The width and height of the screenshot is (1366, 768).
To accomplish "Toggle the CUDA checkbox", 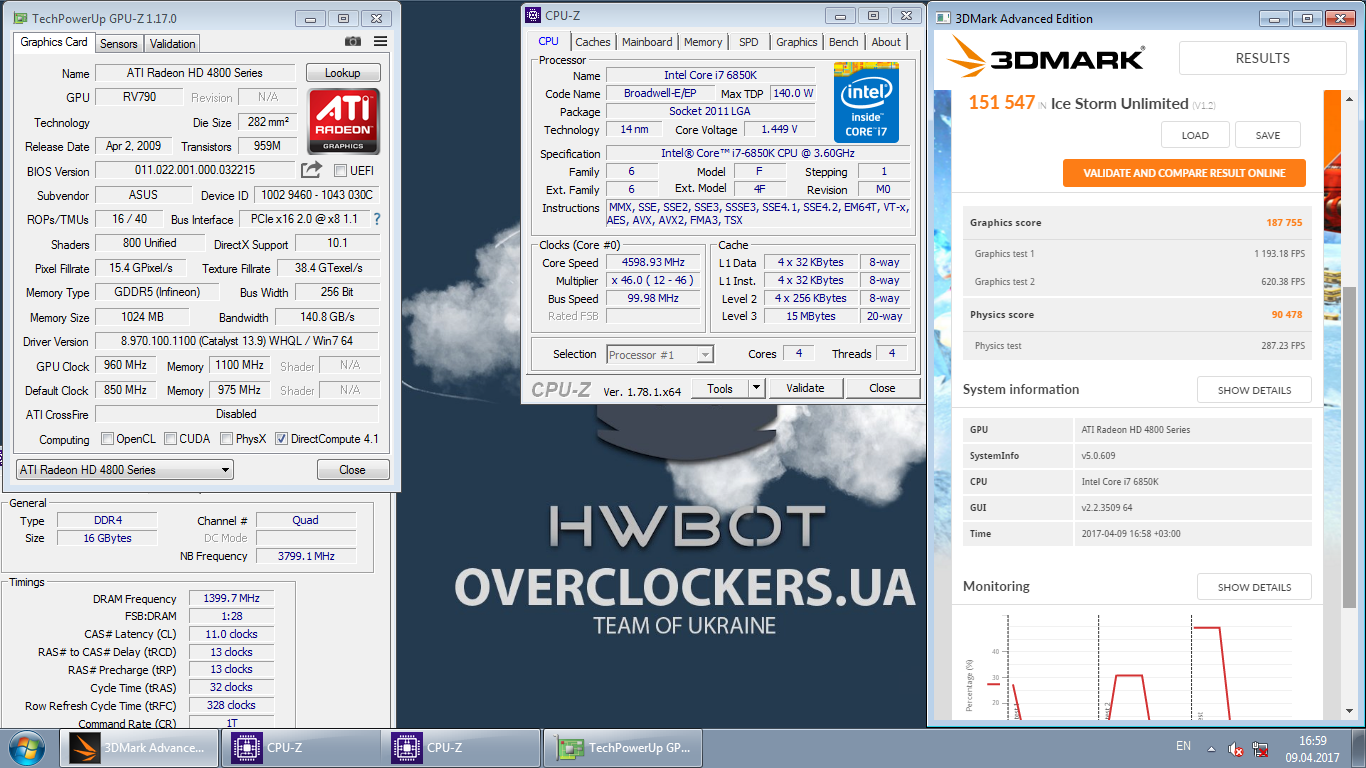I will 171,439.
